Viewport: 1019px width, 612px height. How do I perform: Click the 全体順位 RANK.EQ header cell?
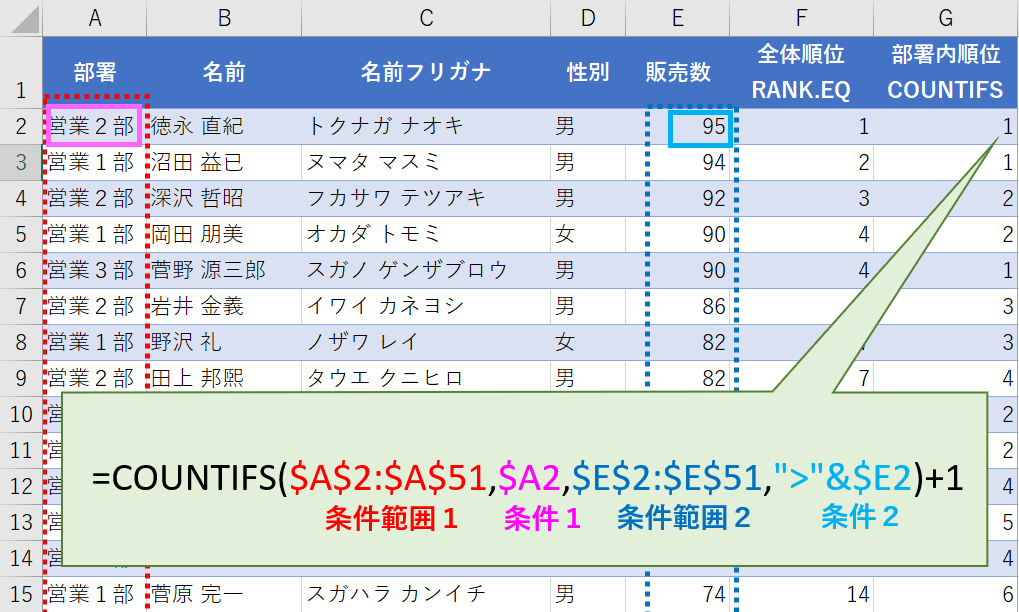(799, 71)
